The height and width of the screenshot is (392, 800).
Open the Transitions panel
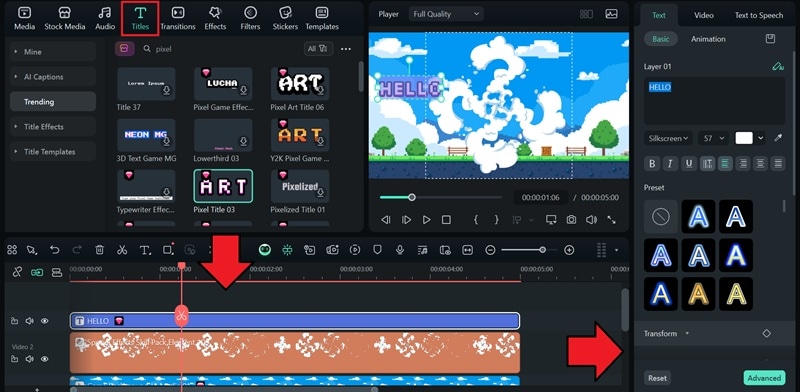coord(178,19)
